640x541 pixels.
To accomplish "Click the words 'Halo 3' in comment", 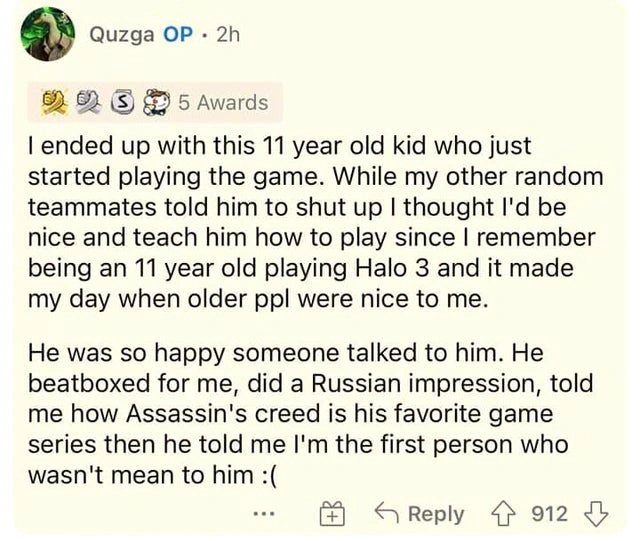I will click(393, 269).
